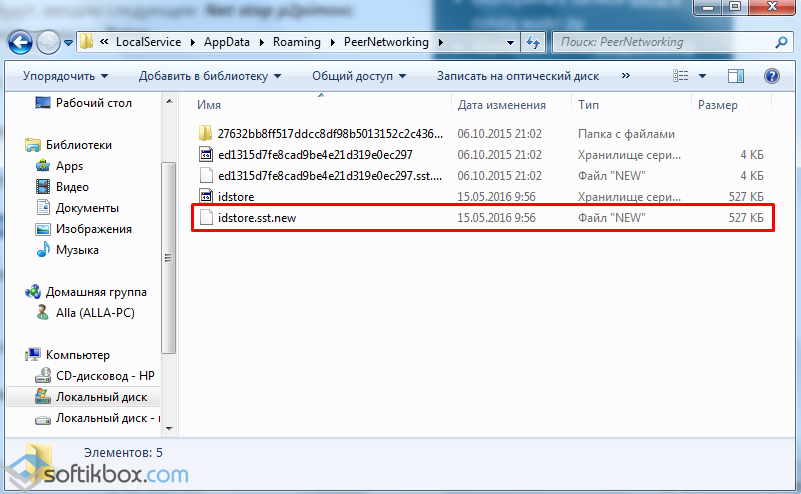
Task: Sort by Дата изменения column header
Action: point(502,105)
